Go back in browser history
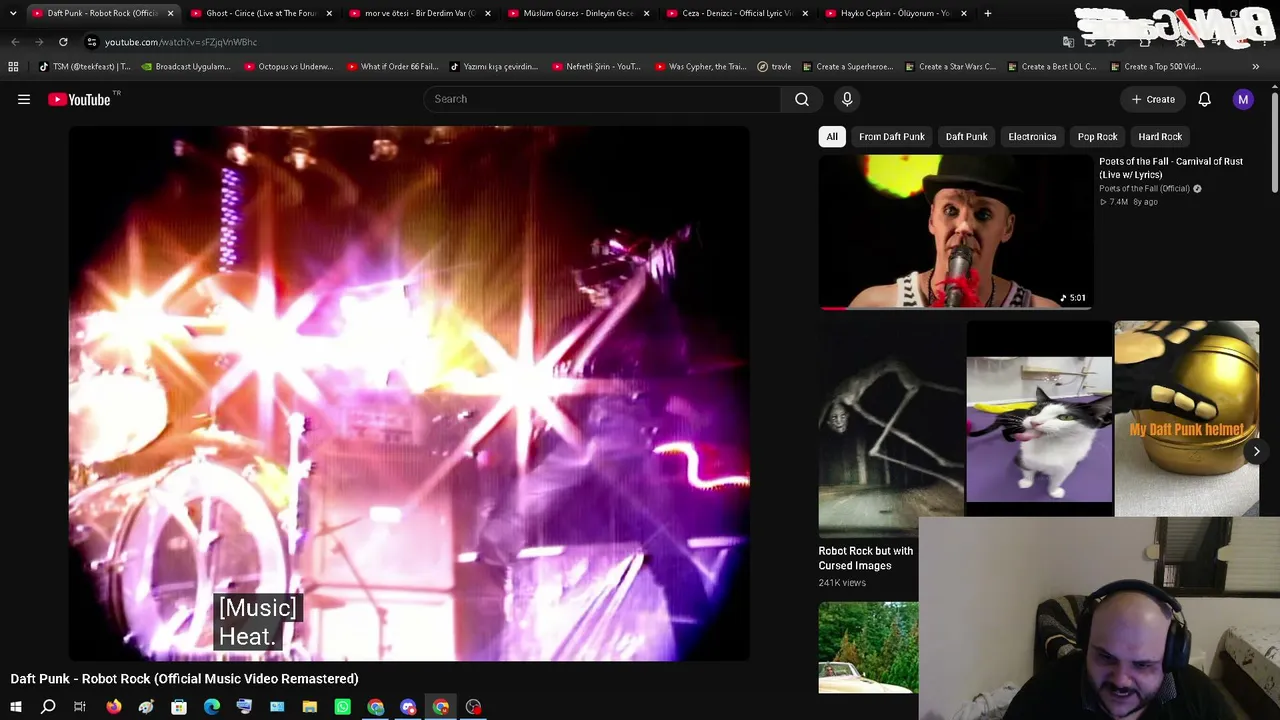Image resolution: width=1280 pixels, height=720 pixels. pos(15,42)
